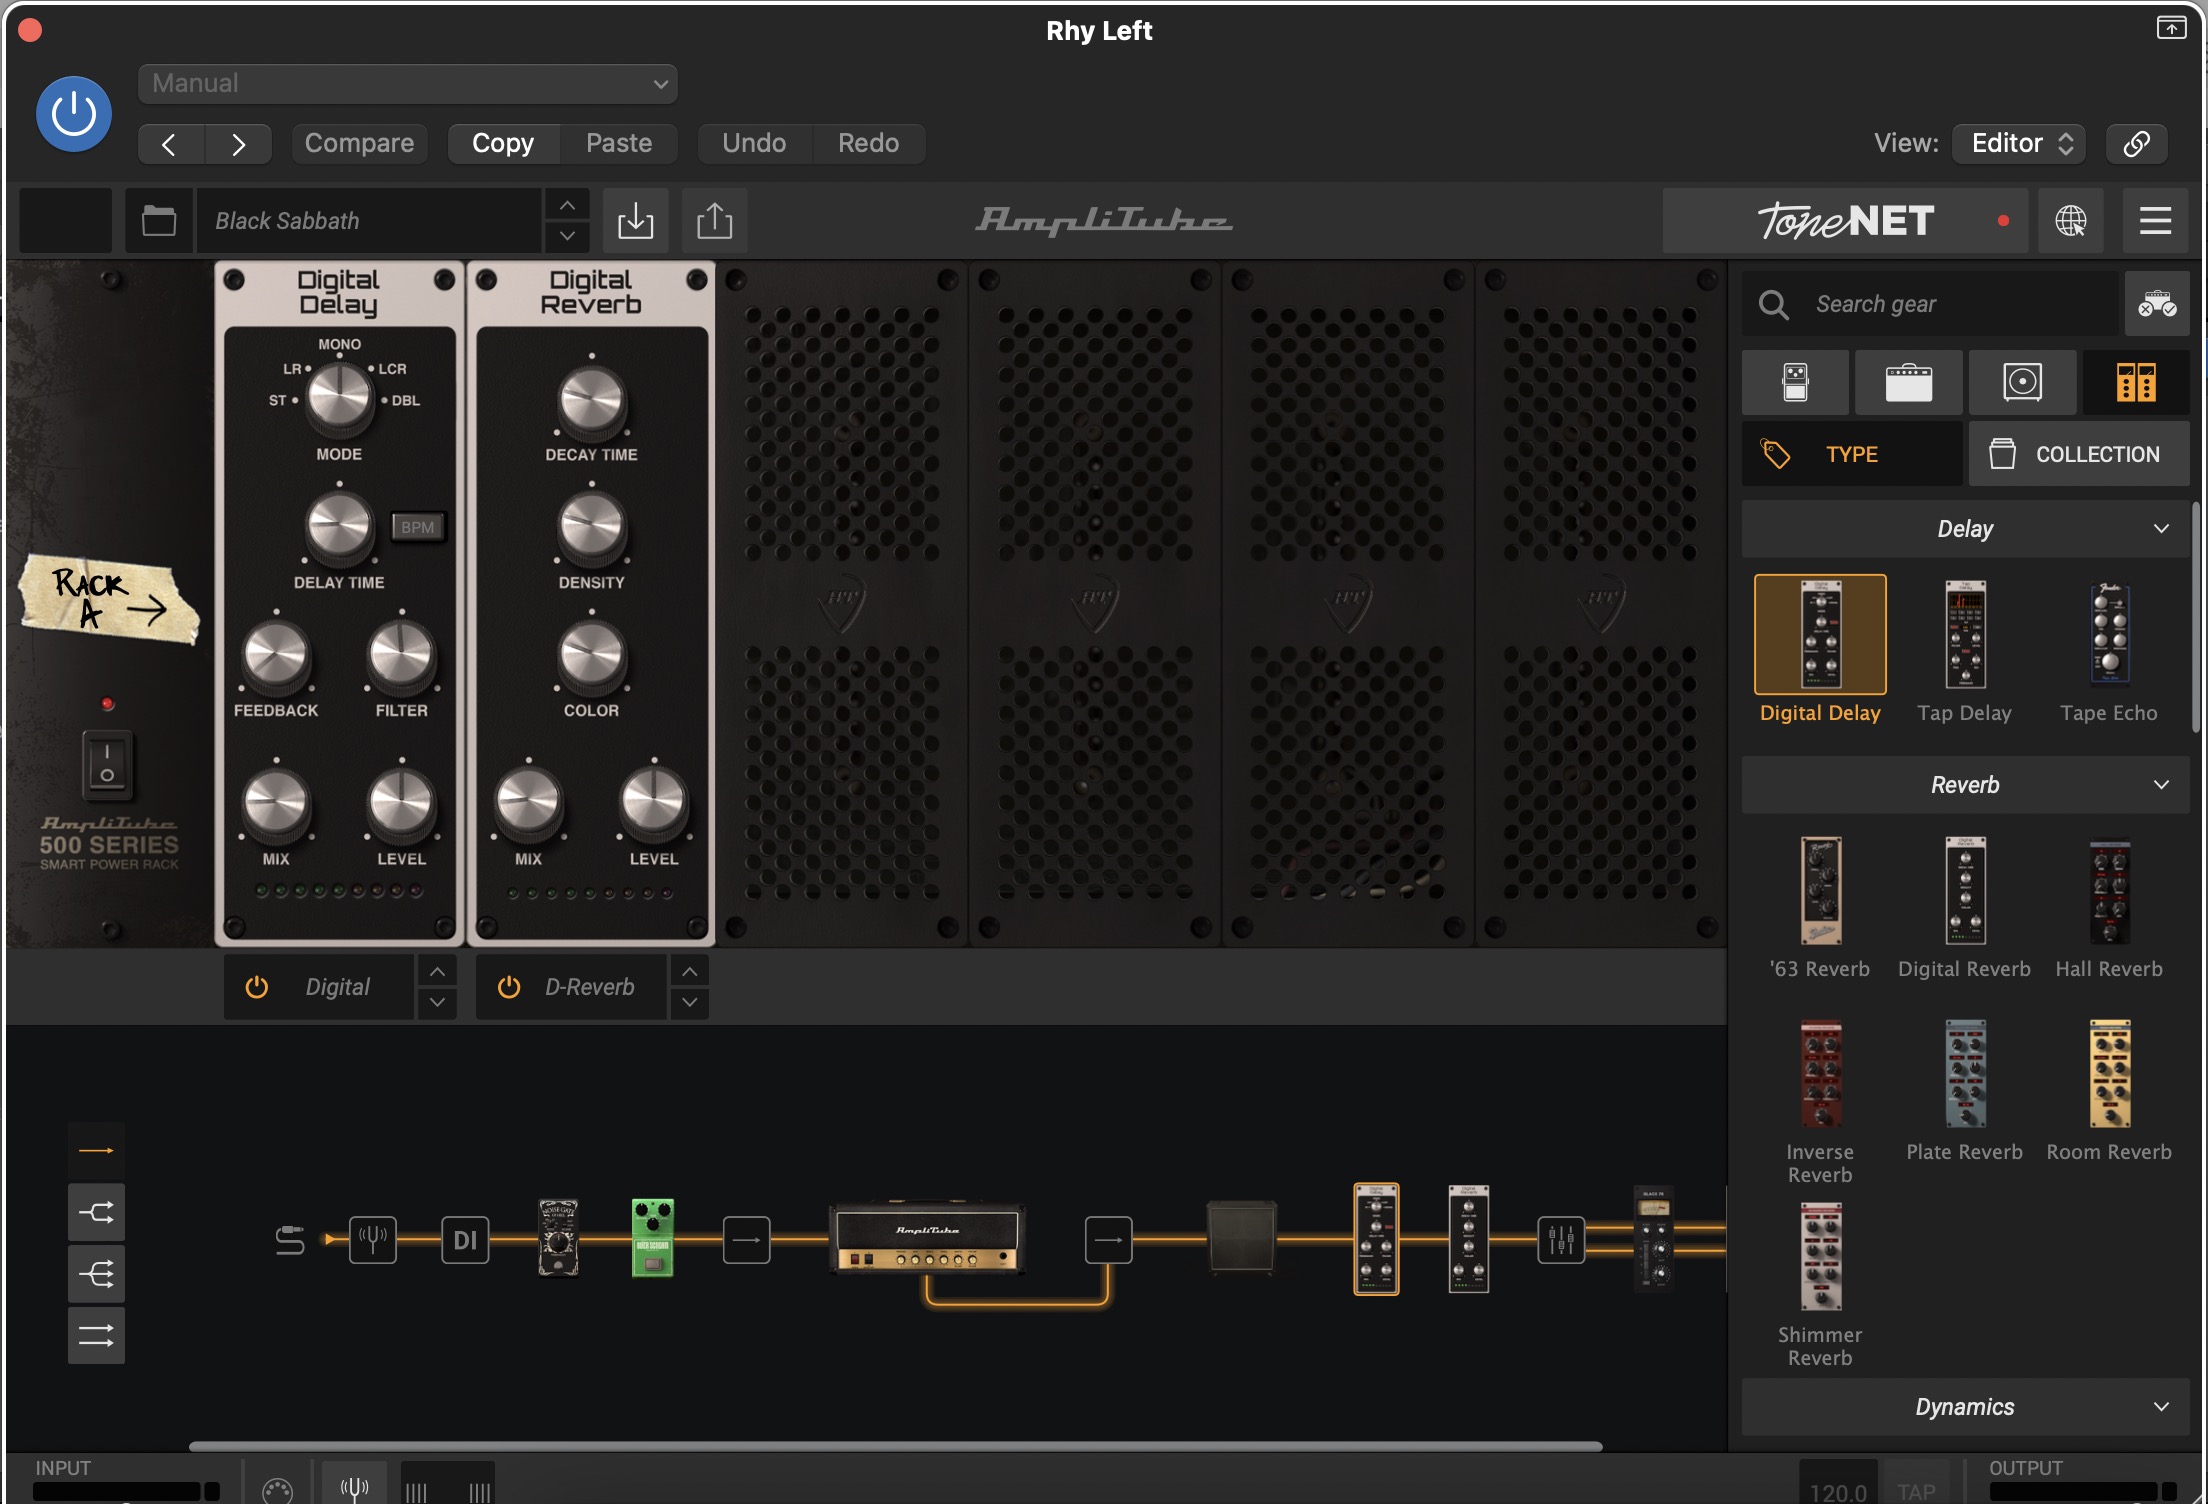
Task: Open the View Editor dropdown
Action: tap(2021, 143)
